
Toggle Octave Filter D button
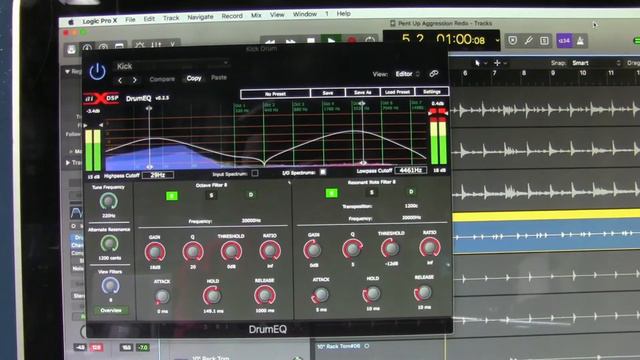pyautogui.click(x=251, y=195)
